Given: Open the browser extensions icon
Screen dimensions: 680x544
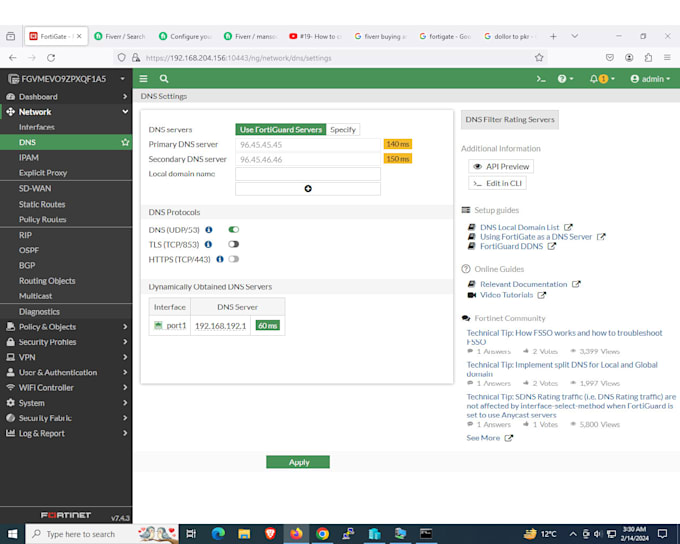Looking at the screenshot, I should 648,58.
